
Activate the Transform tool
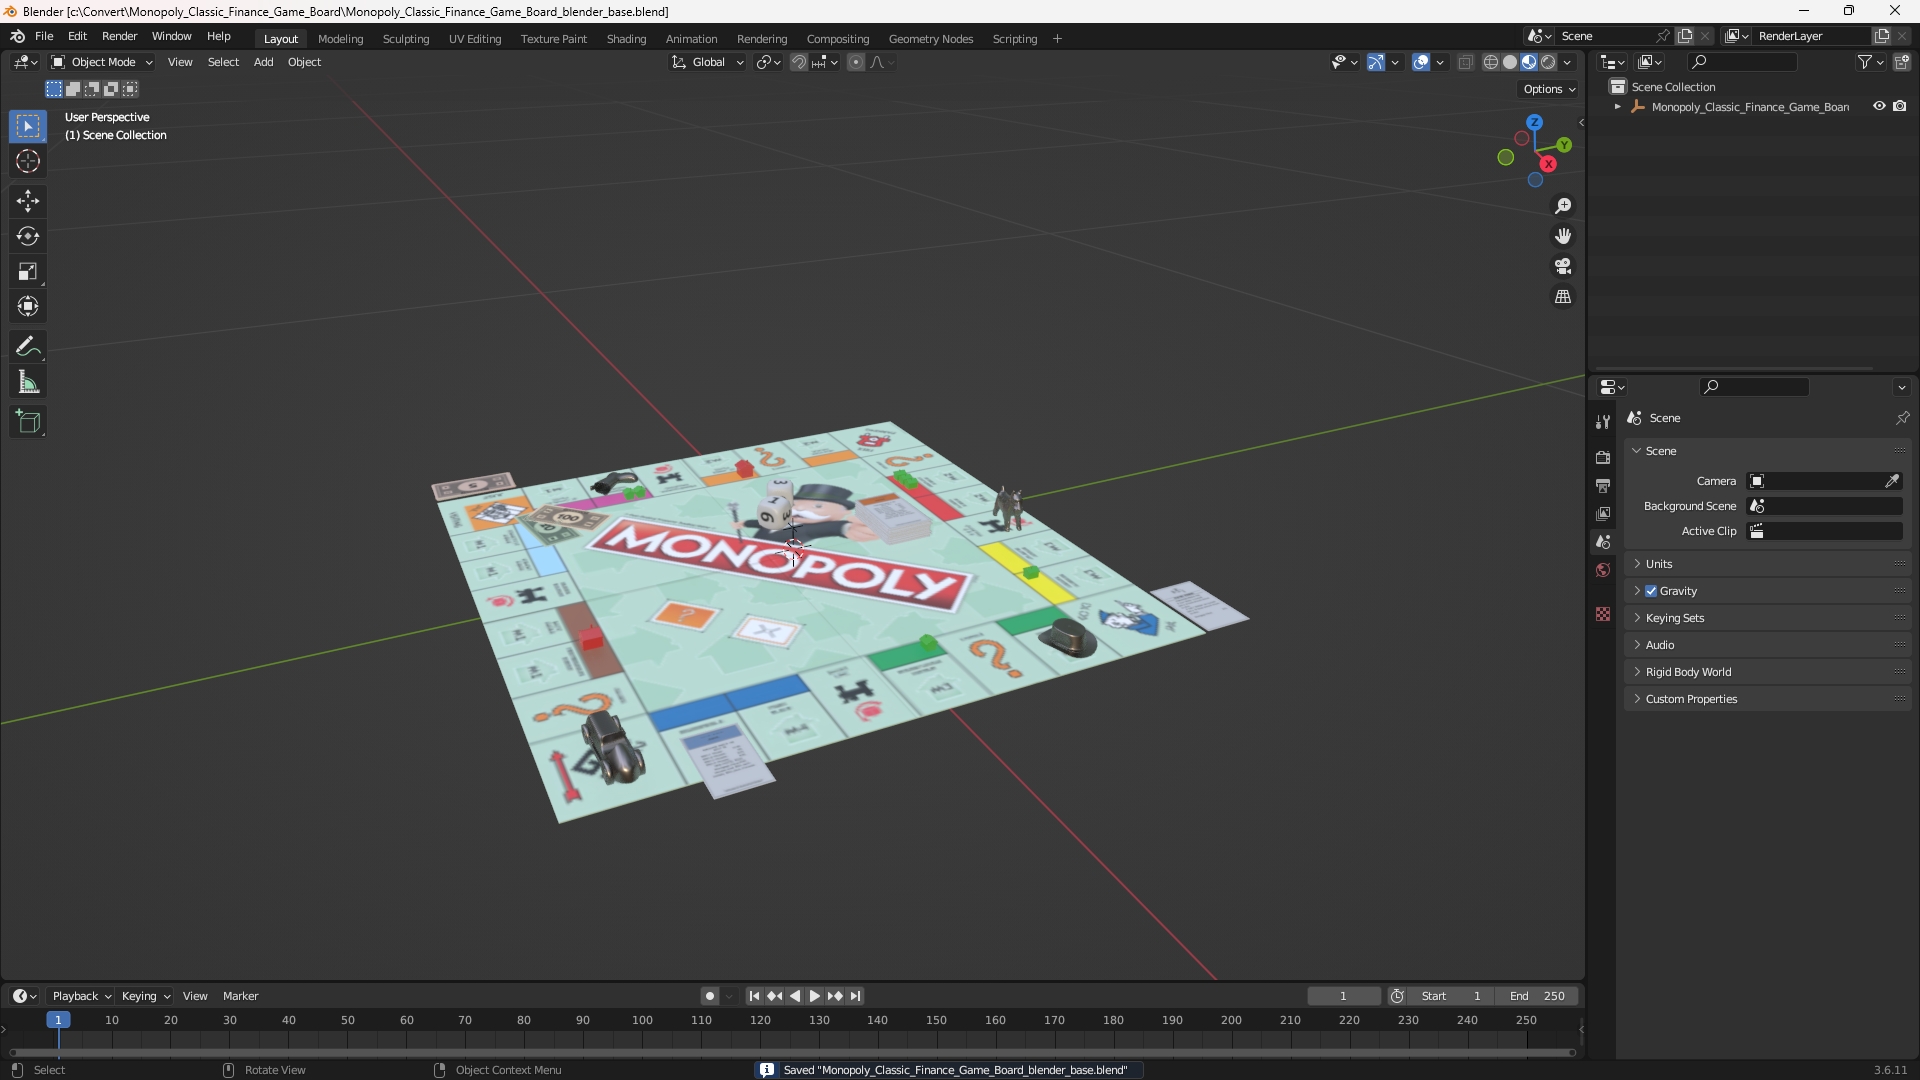pos(28,306)
